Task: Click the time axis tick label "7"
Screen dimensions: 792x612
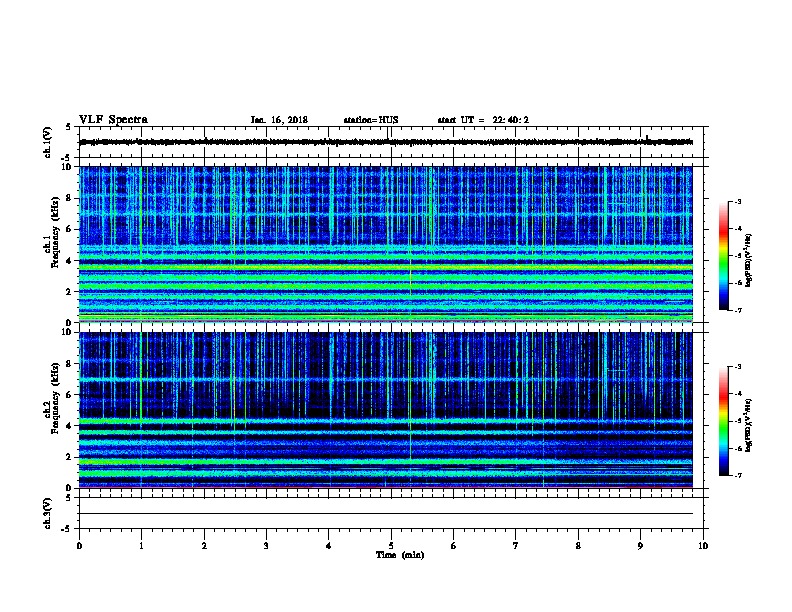Action: (x=516, y=546)
